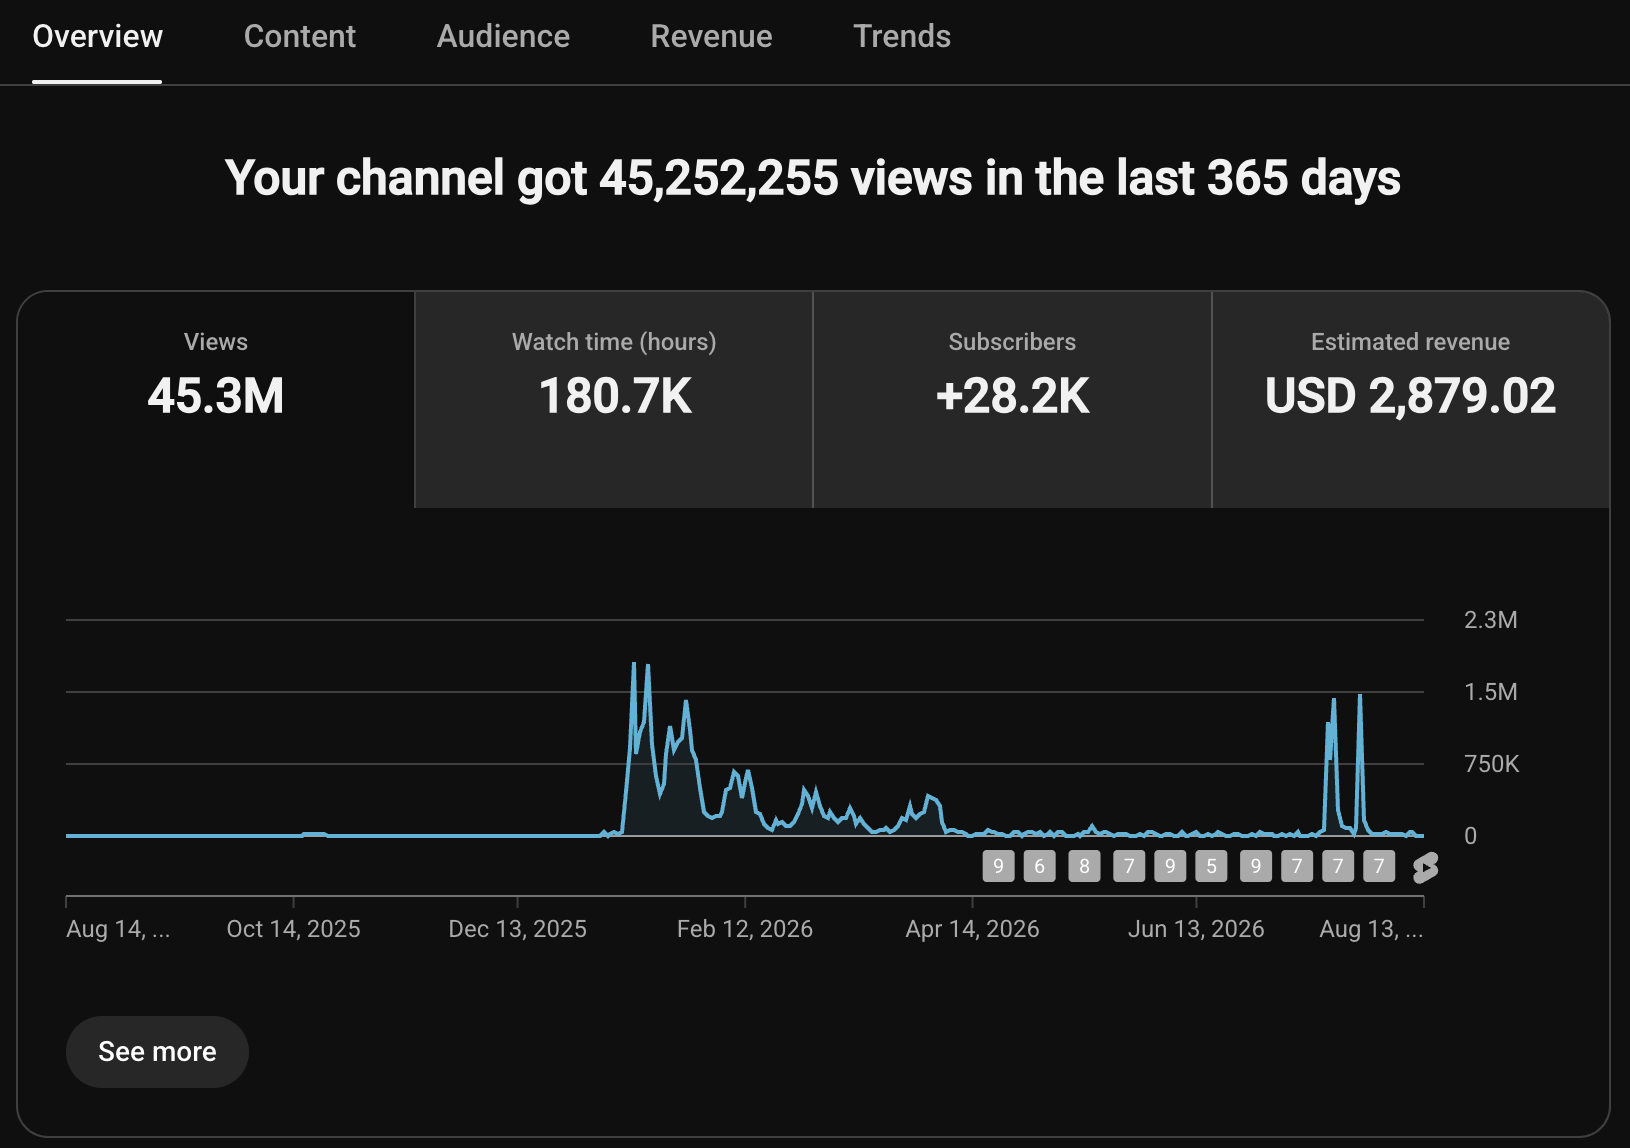Open the Revenue tab

[711, 36]
